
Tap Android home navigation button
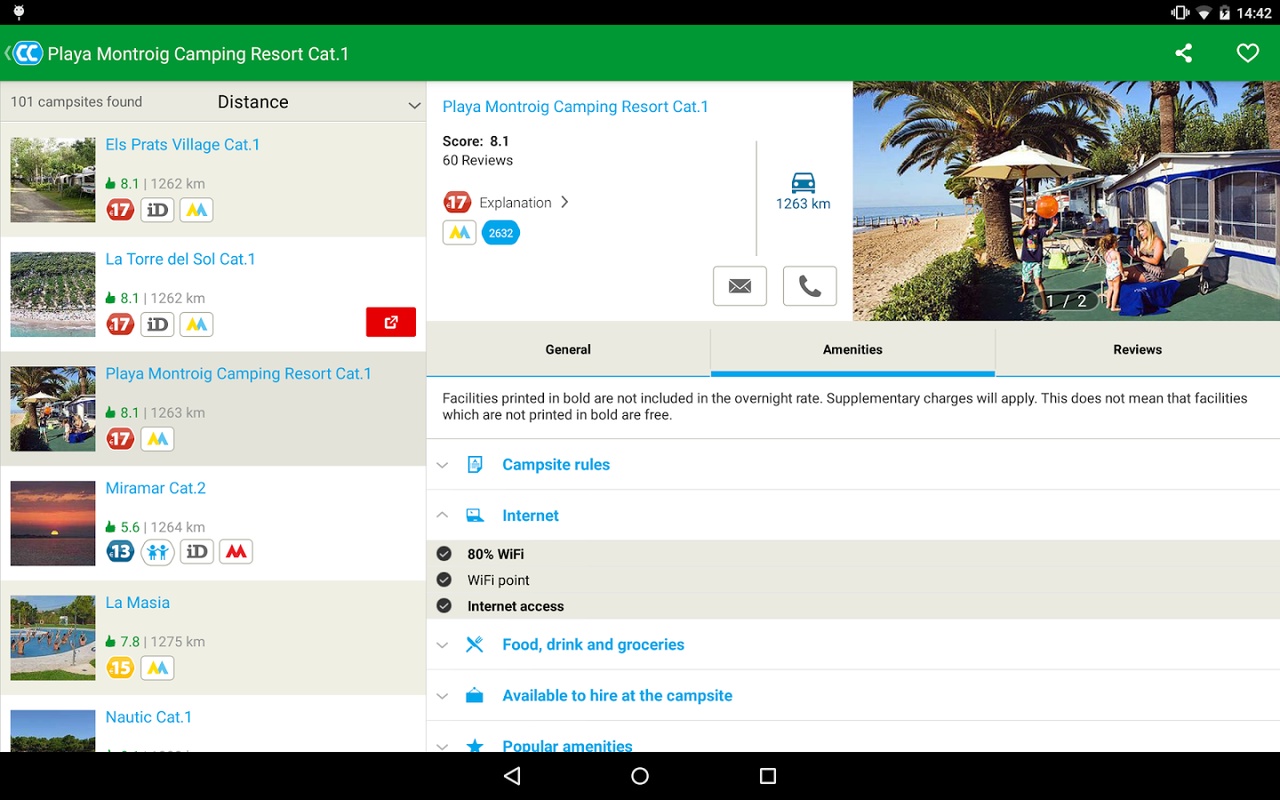[x=640, y=776]
